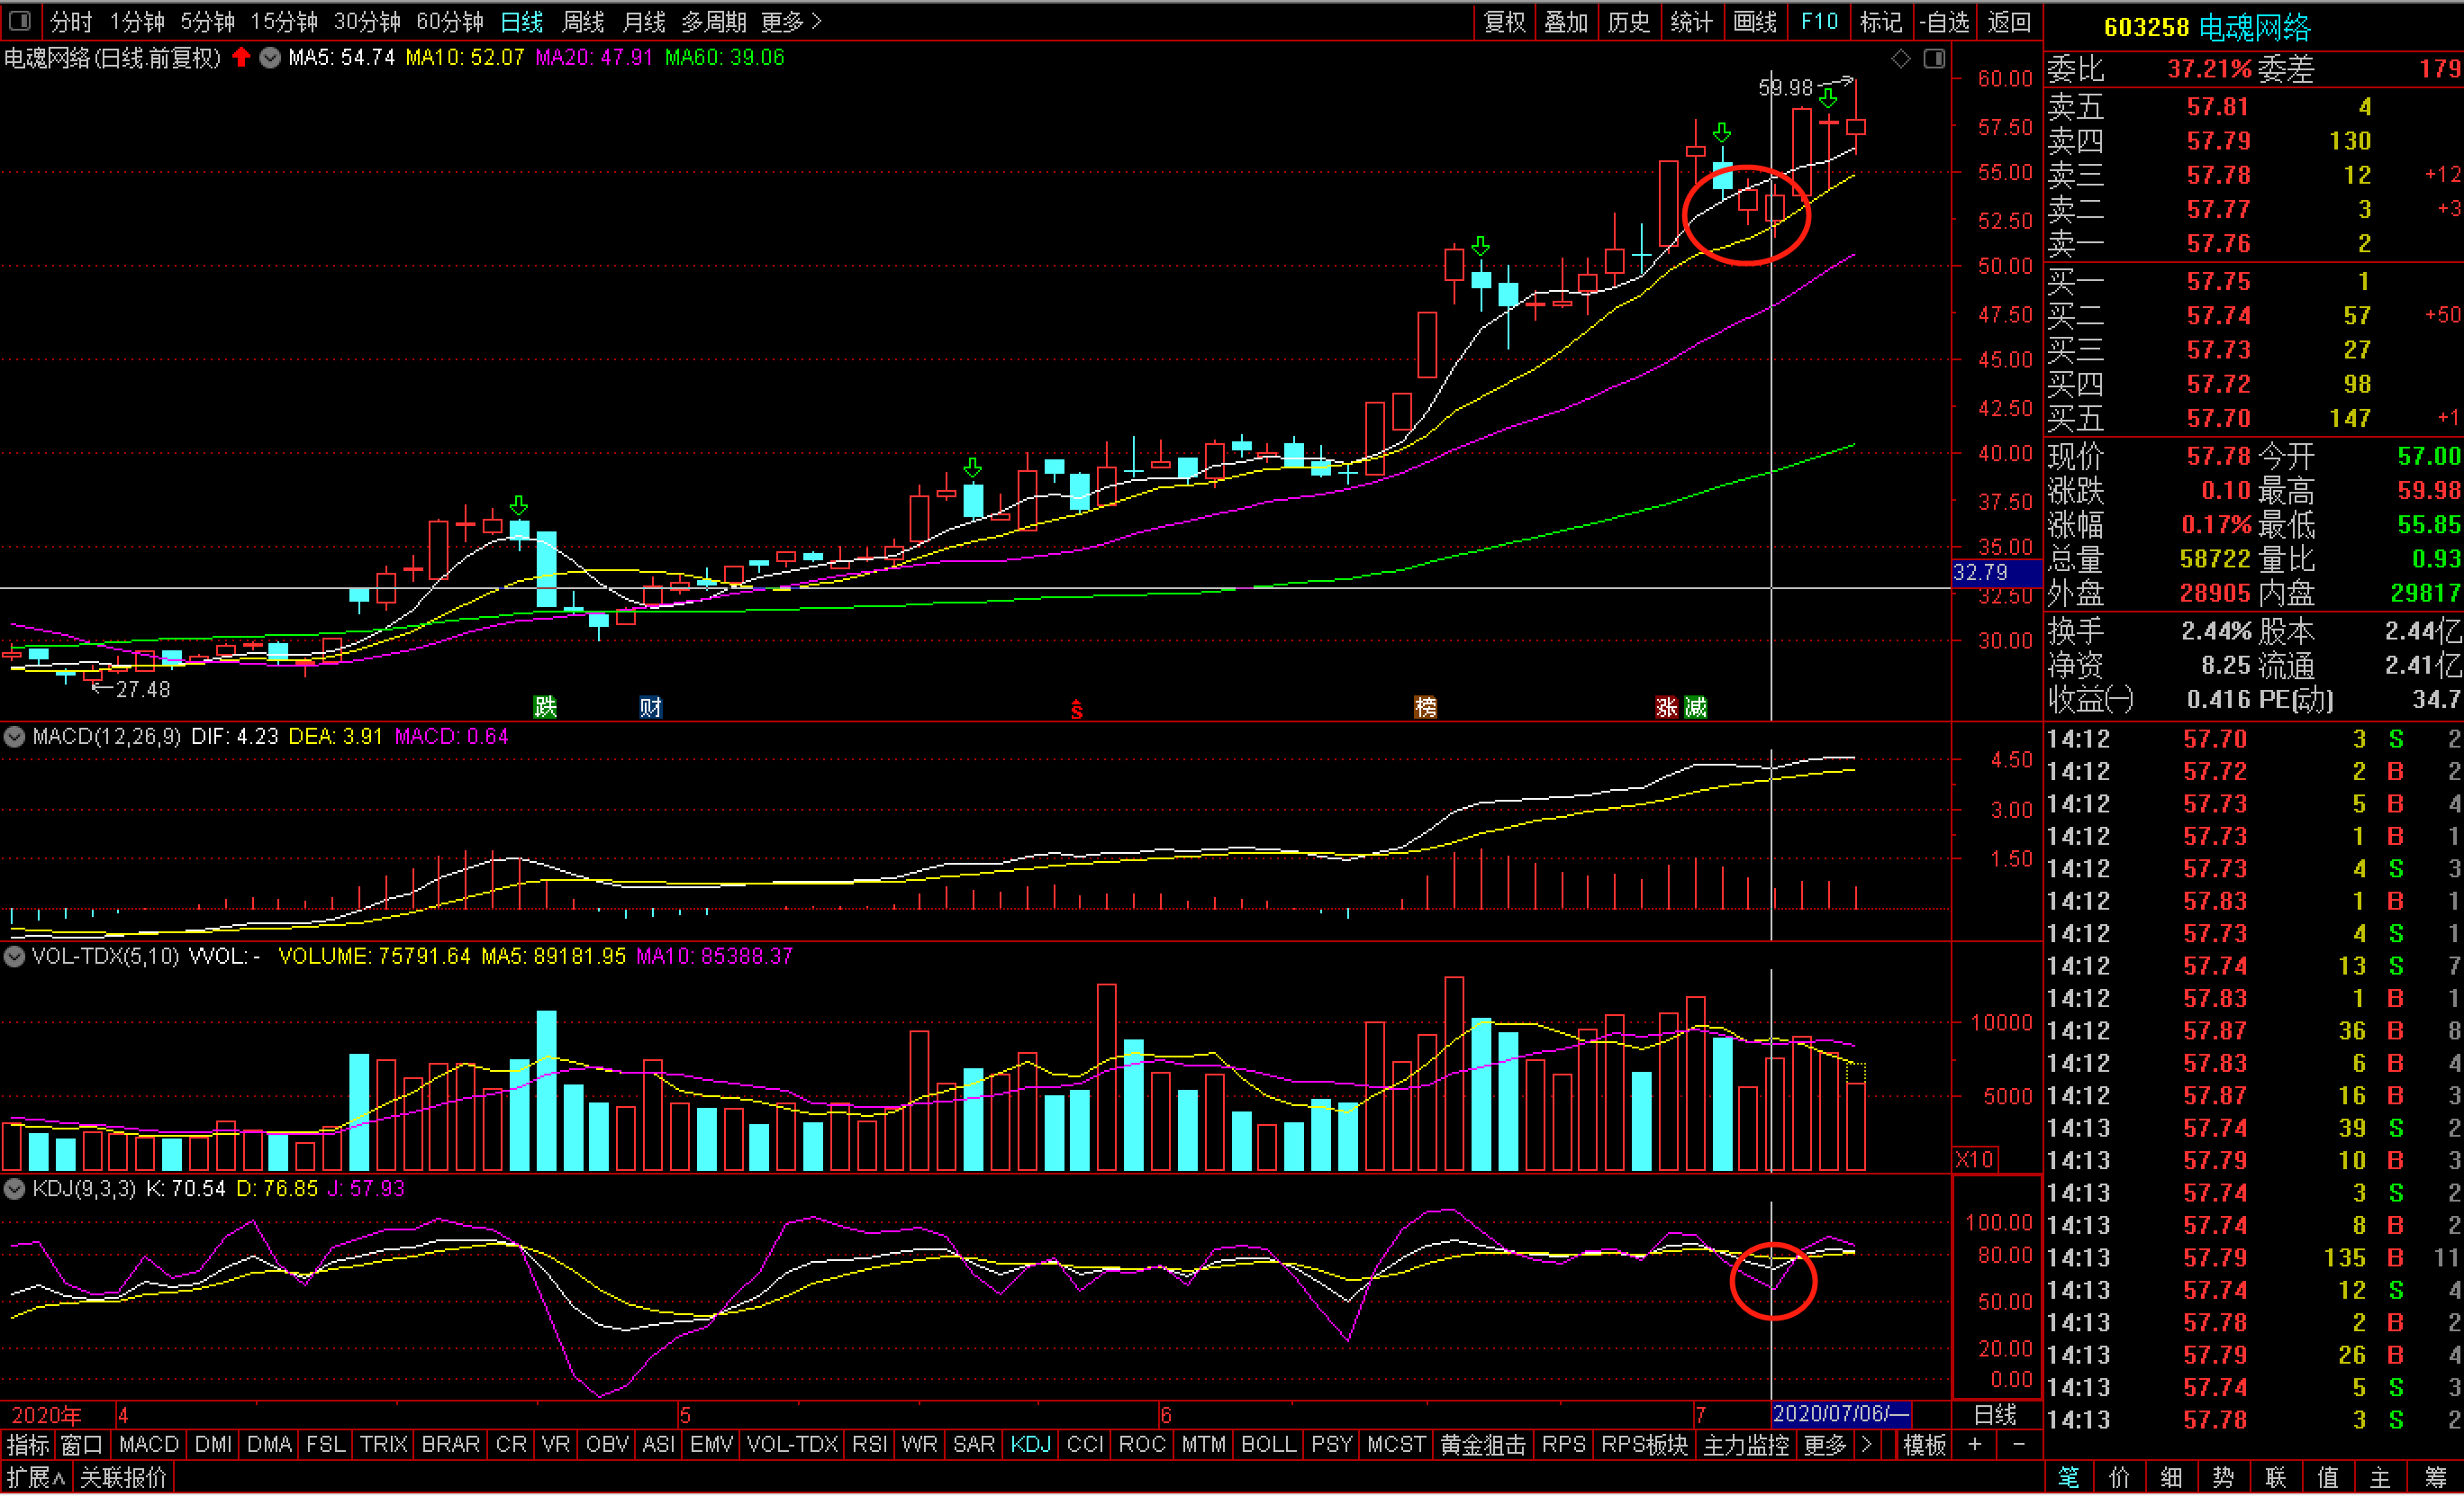
Task: Expand the 扩展 panel toggle
Action: click(x=35, y=1479)
